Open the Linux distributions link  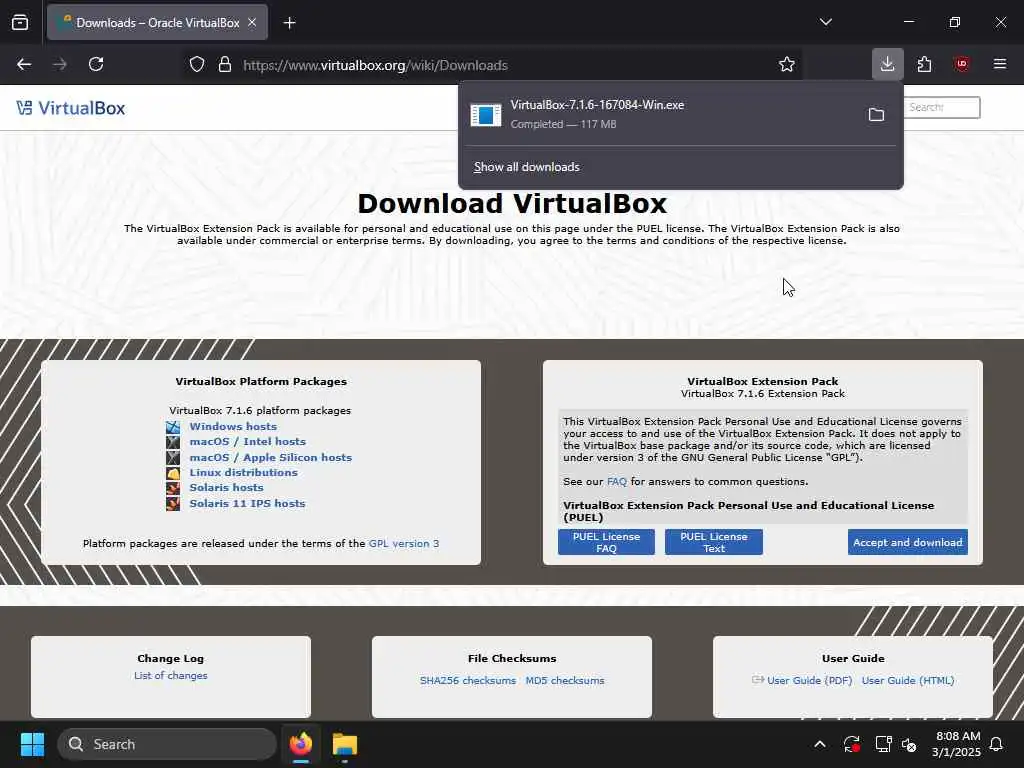point(244,472)
